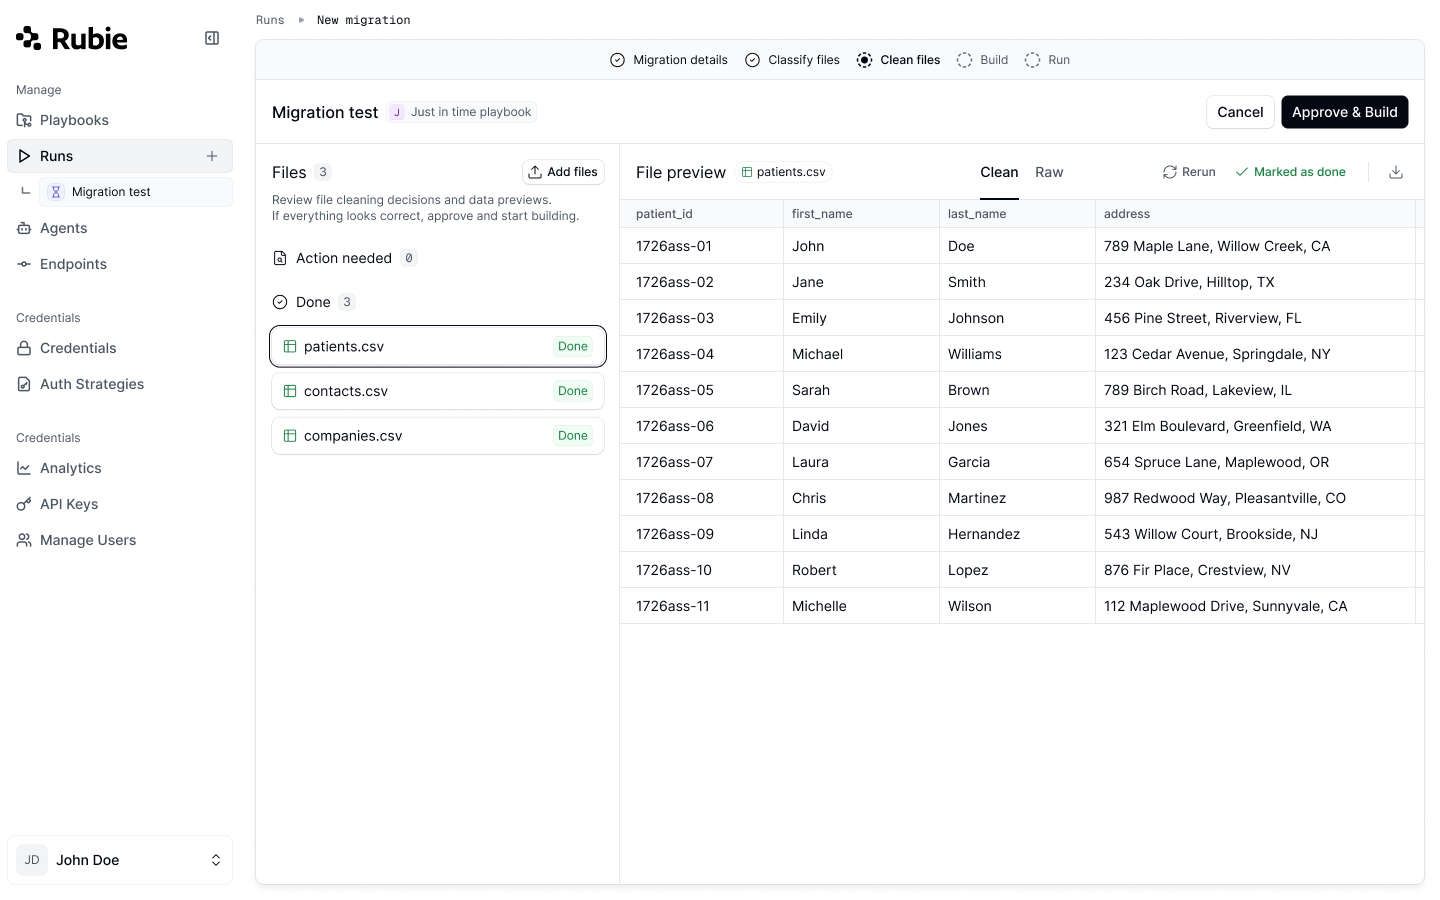The height and width of the screenshot is (900, 1440).
Task: Select the Runs icon in the sidebar
Action: click(24, 156)
